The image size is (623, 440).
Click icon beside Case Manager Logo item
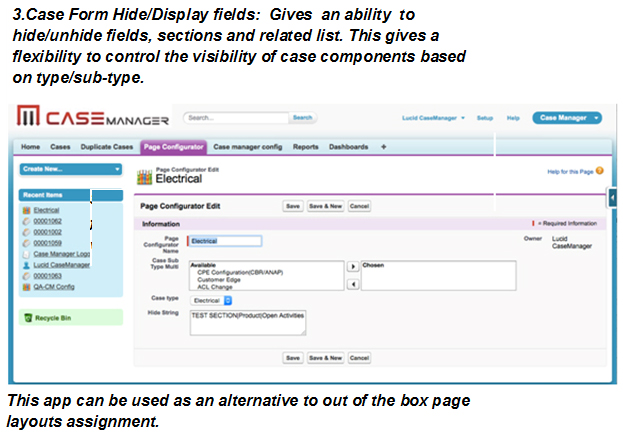(27, 254)
